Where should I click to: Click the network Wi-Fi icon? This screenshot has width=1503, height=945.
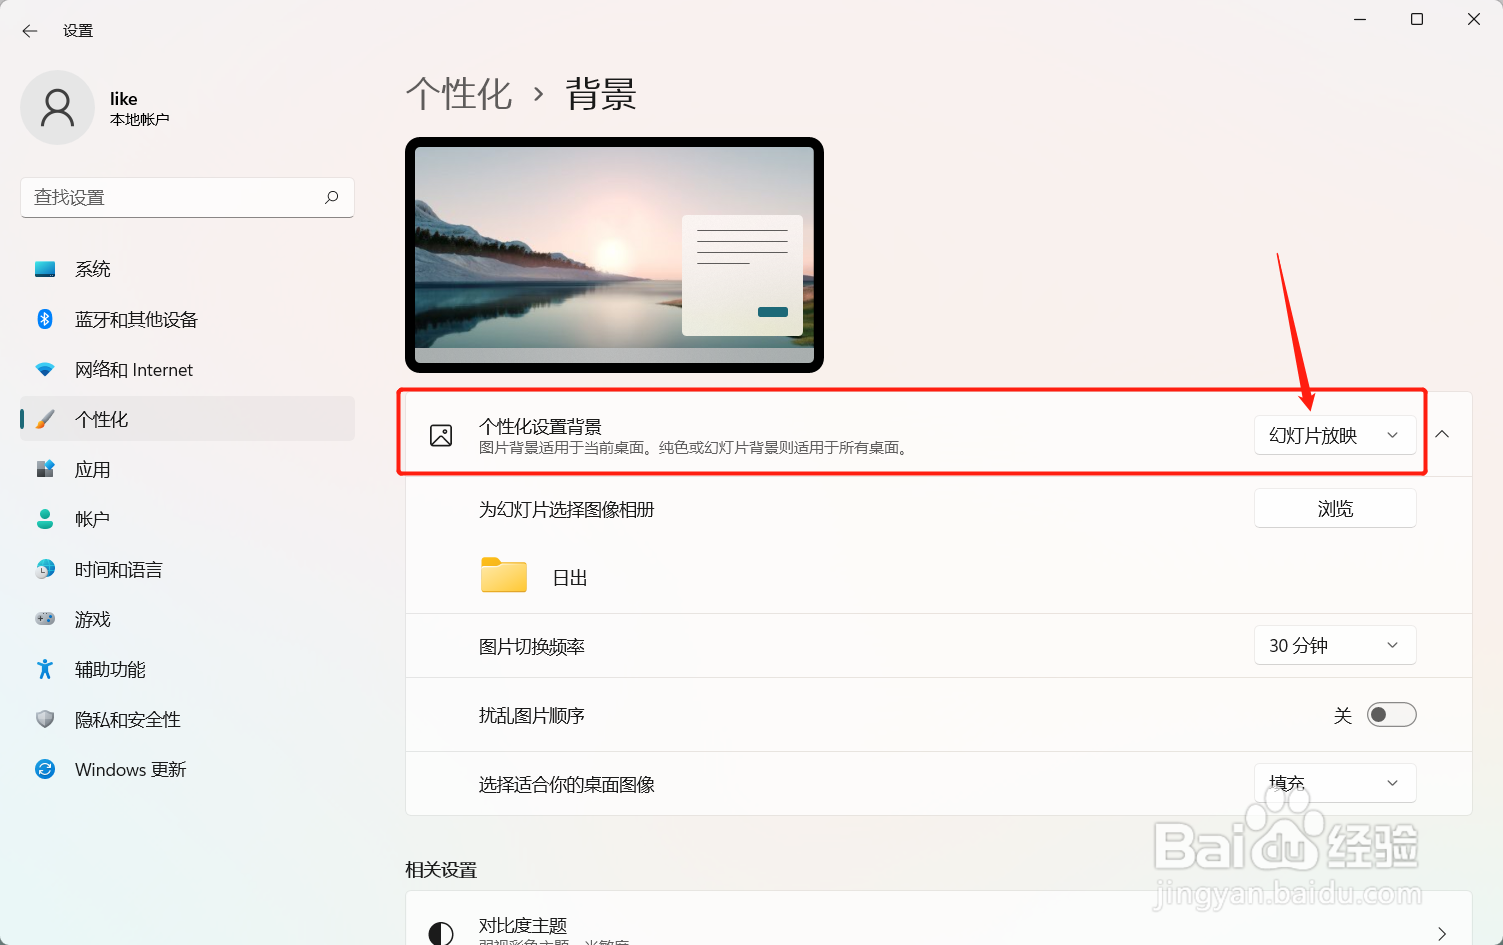point(45,369)
